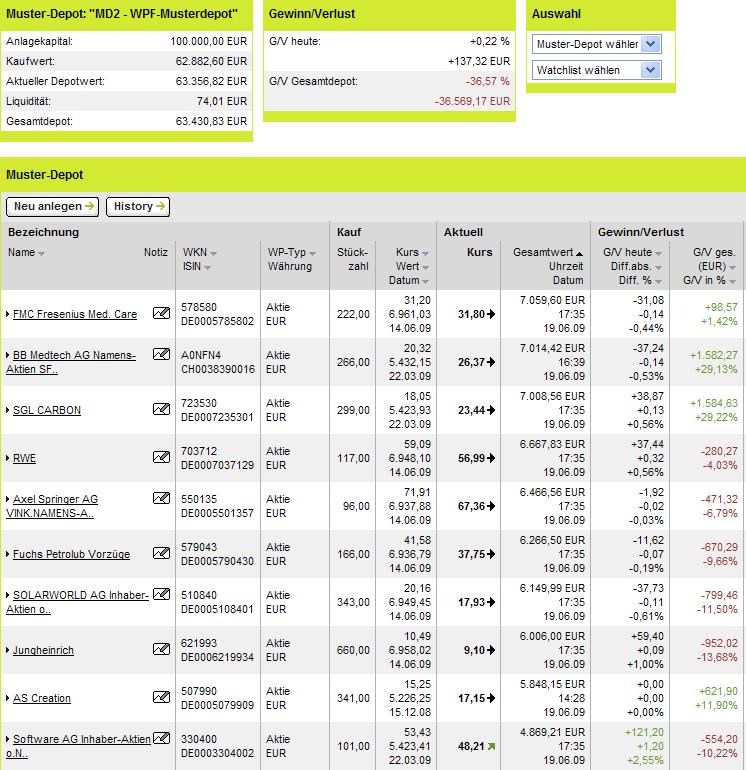
Task: Open Fuchs Petrolub Vorzüge link
Action: (71, 554)
